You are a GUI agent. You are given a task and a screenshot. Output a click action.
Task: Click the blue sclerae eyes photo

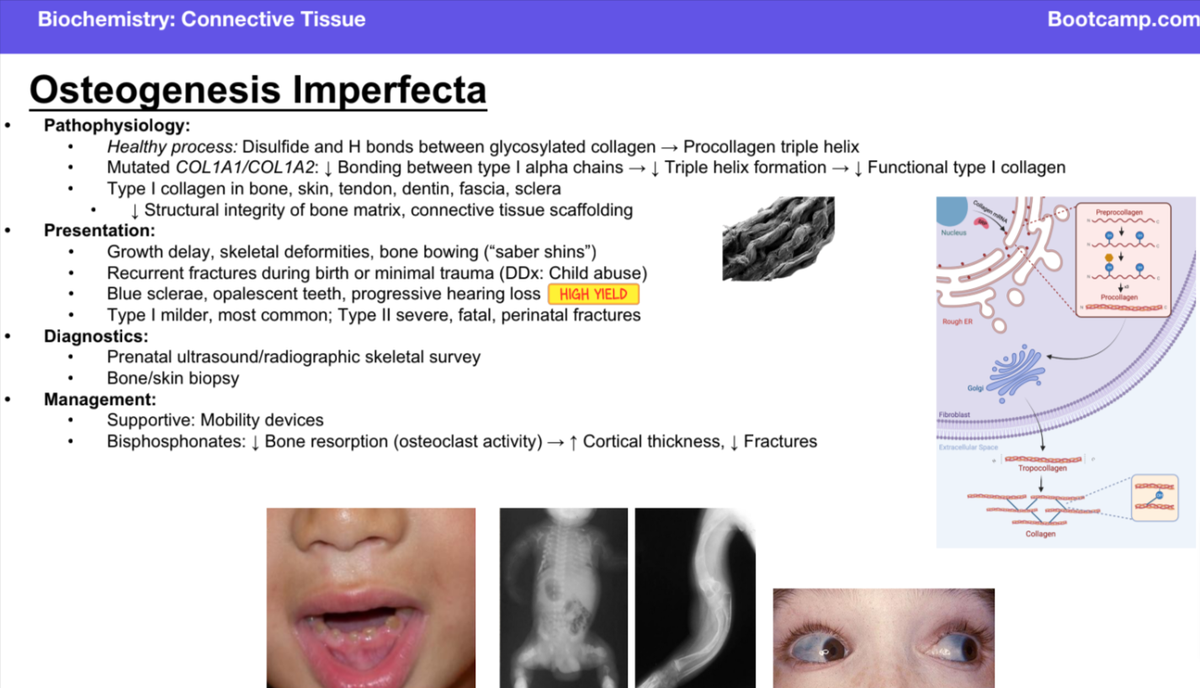(884, 638)
